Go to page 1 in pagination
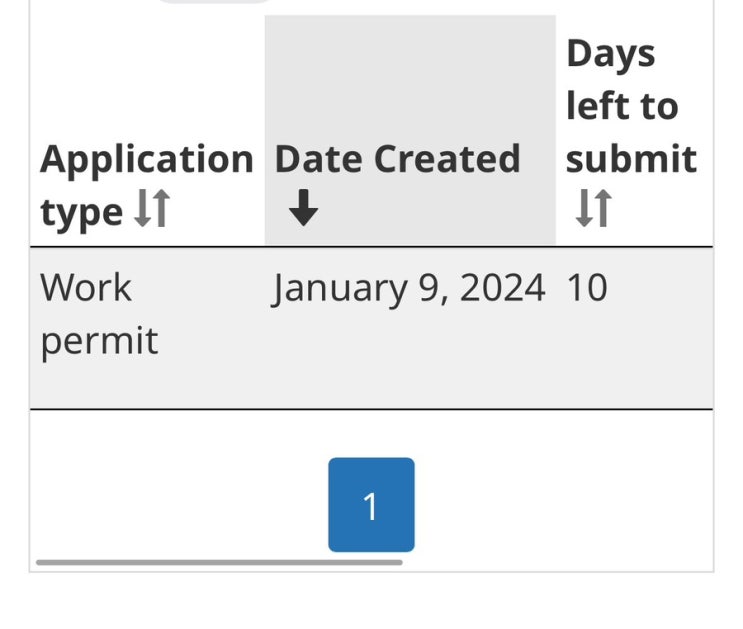This screenshot has height=629, width=743. (x=371, y=505)
